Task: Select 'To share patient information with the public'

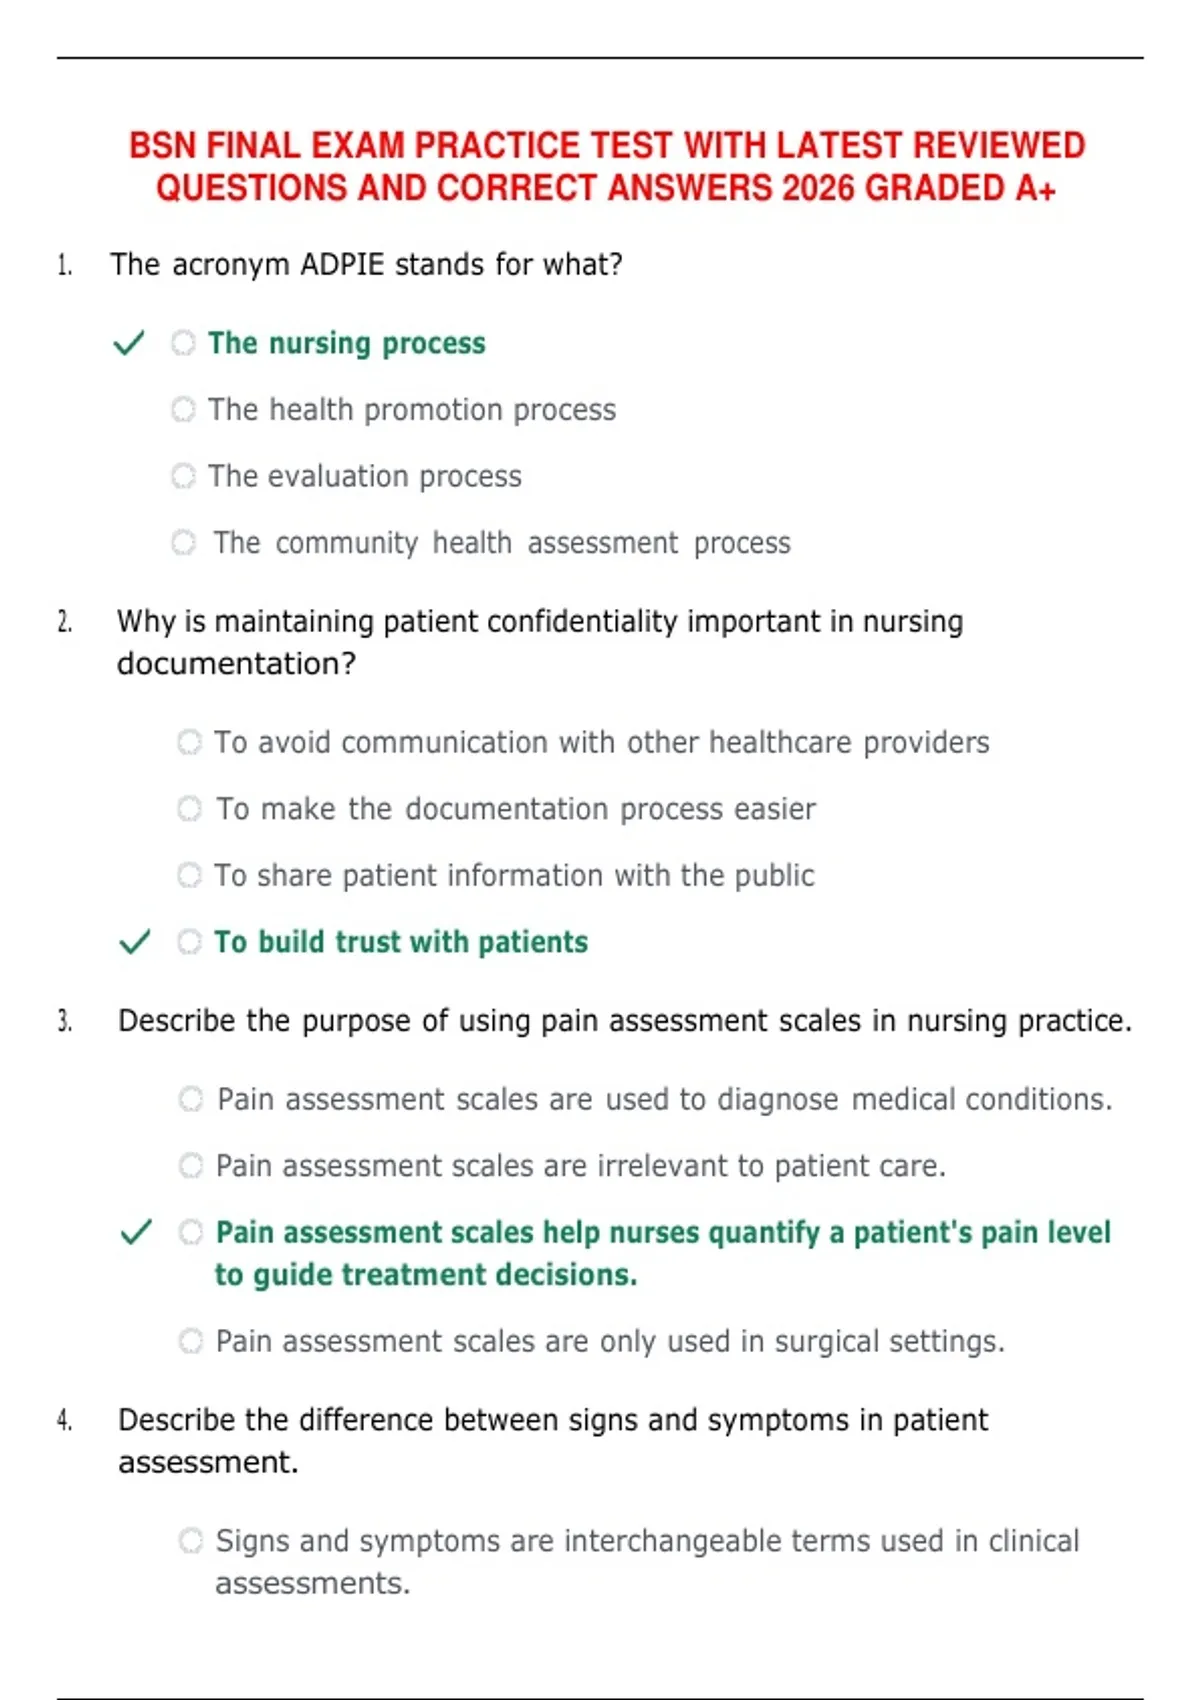Action: (x=189, y=875)
